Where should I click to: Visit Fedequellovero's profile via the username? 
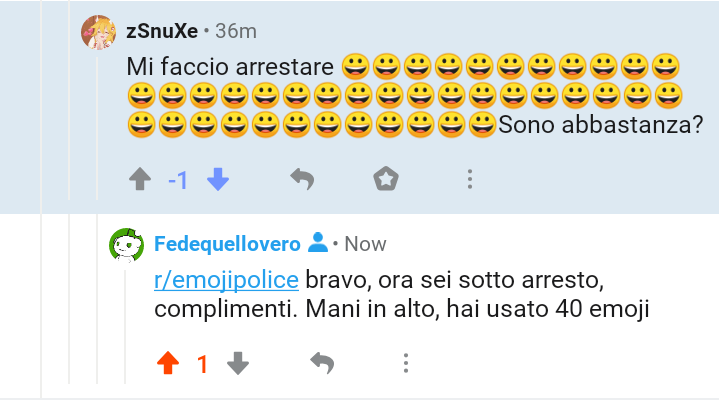coord(227,244)
